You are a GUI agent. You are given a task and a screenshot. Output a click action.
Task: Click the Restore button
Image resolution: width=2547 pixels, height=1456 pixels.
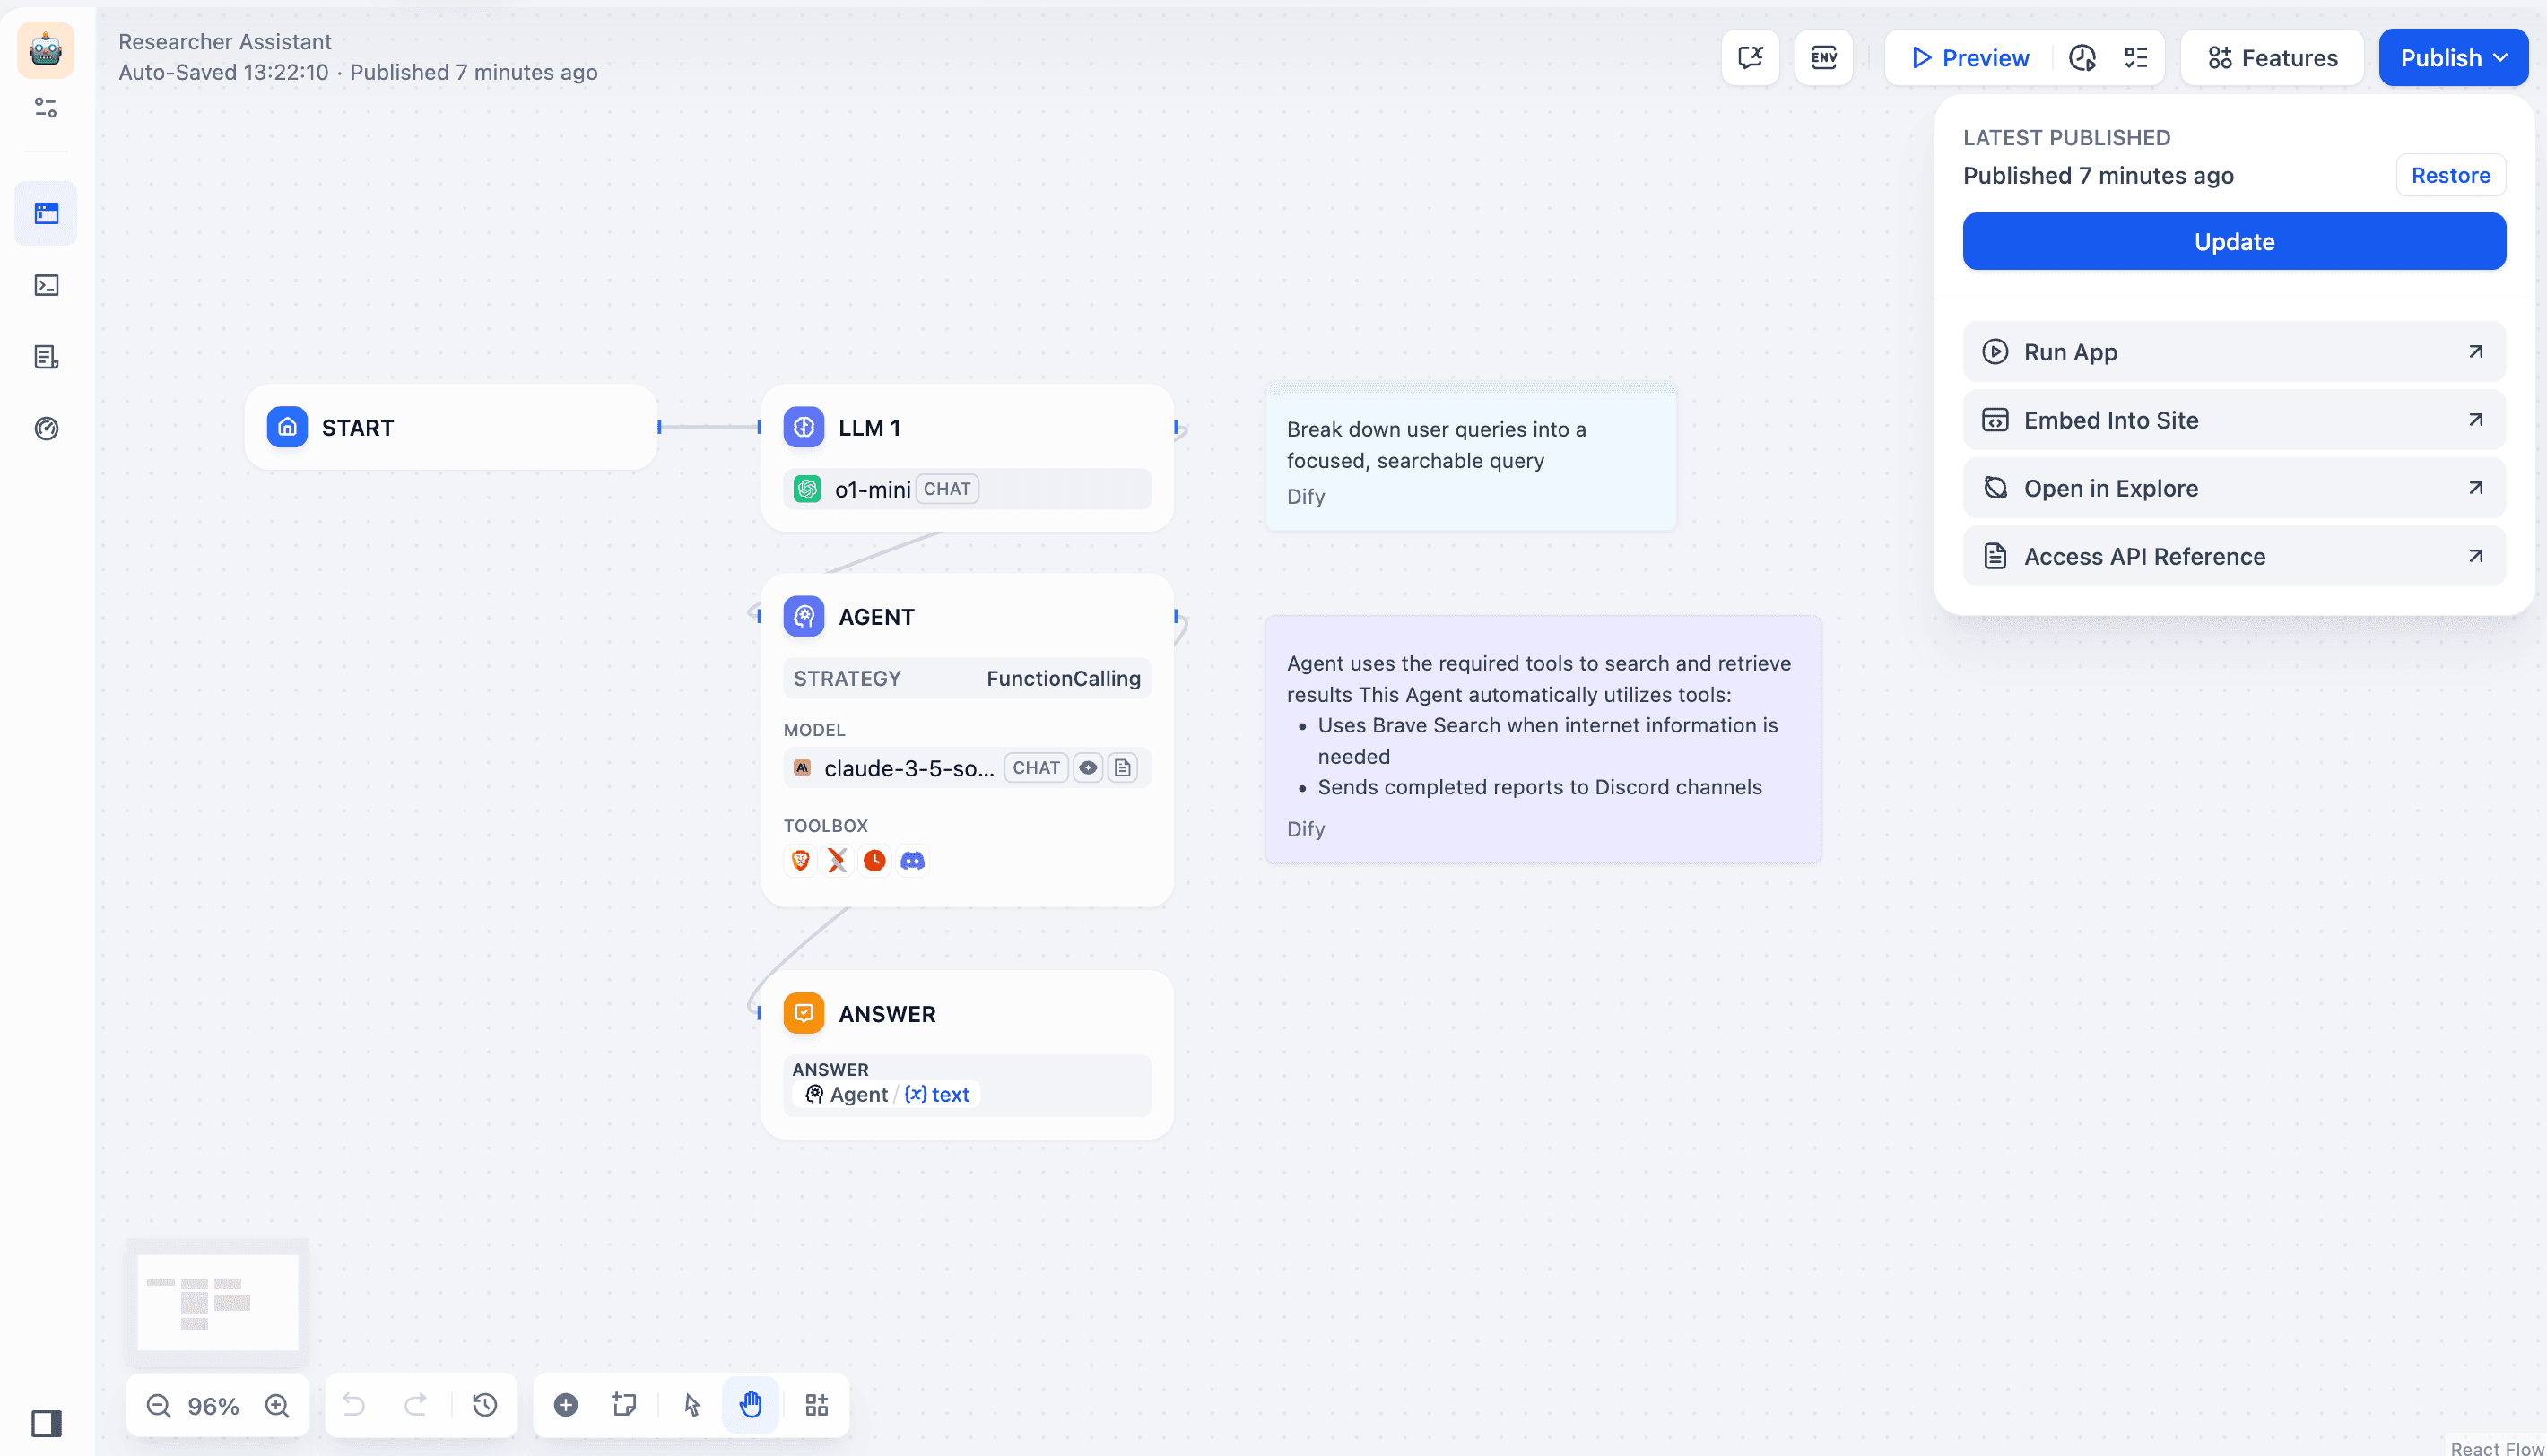pos(2449,176)
